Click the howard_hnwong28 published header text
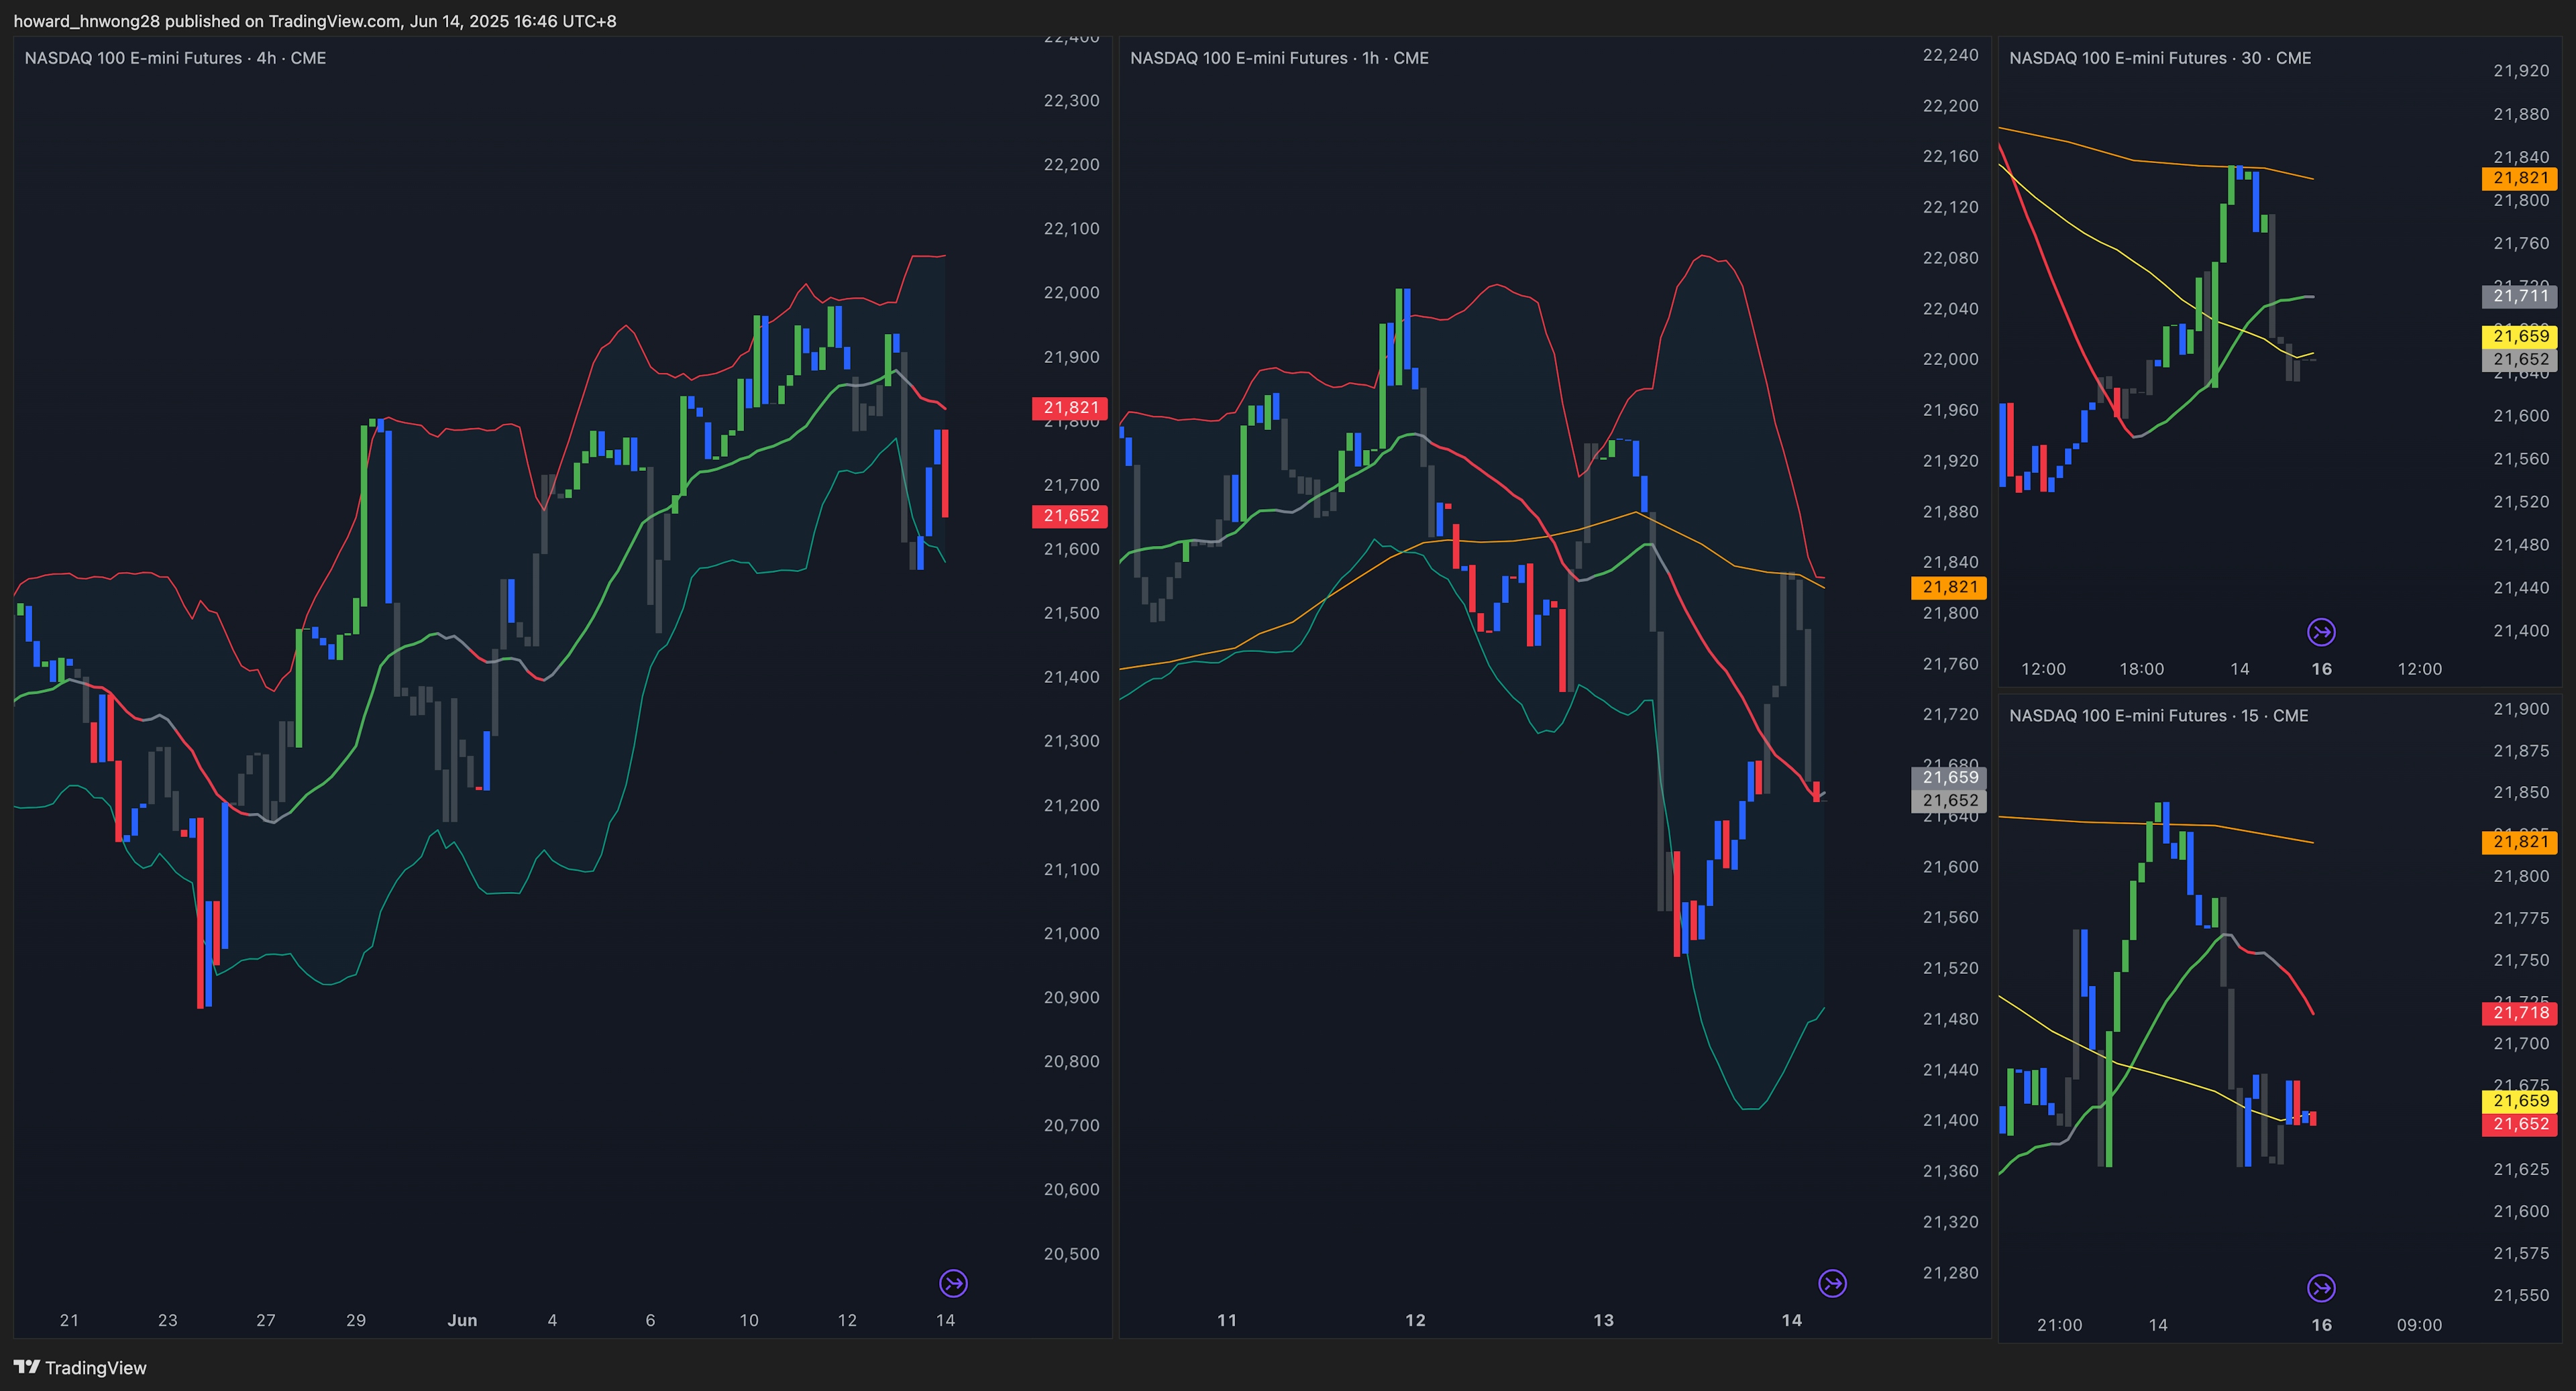The image size is (2576, 1391). click(314, 21)
